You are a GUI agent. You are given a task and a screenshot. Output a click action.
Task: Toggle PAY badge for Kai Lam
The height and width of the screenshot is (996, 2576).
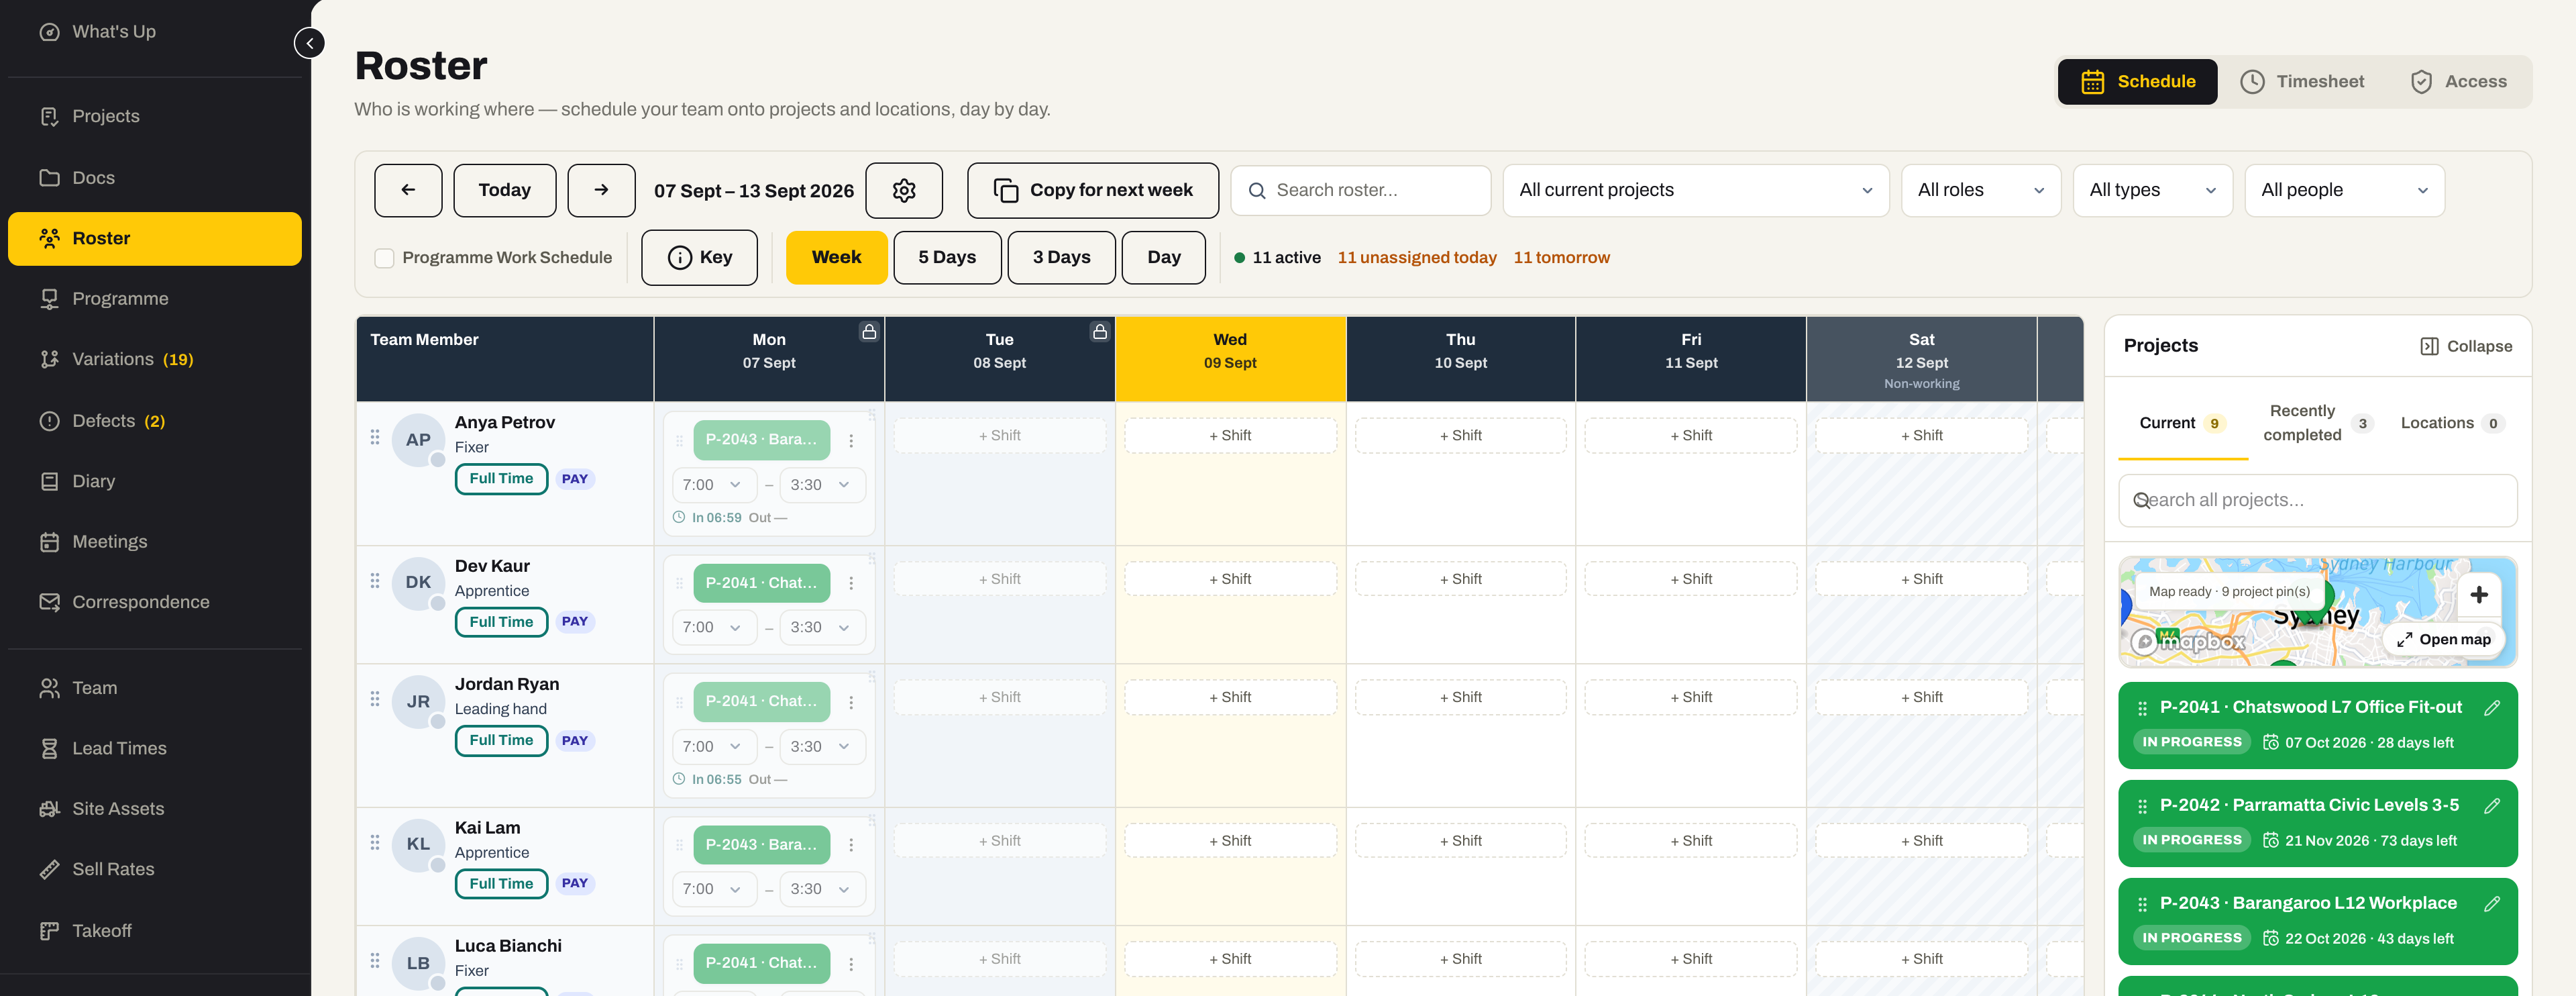(575, 884)
